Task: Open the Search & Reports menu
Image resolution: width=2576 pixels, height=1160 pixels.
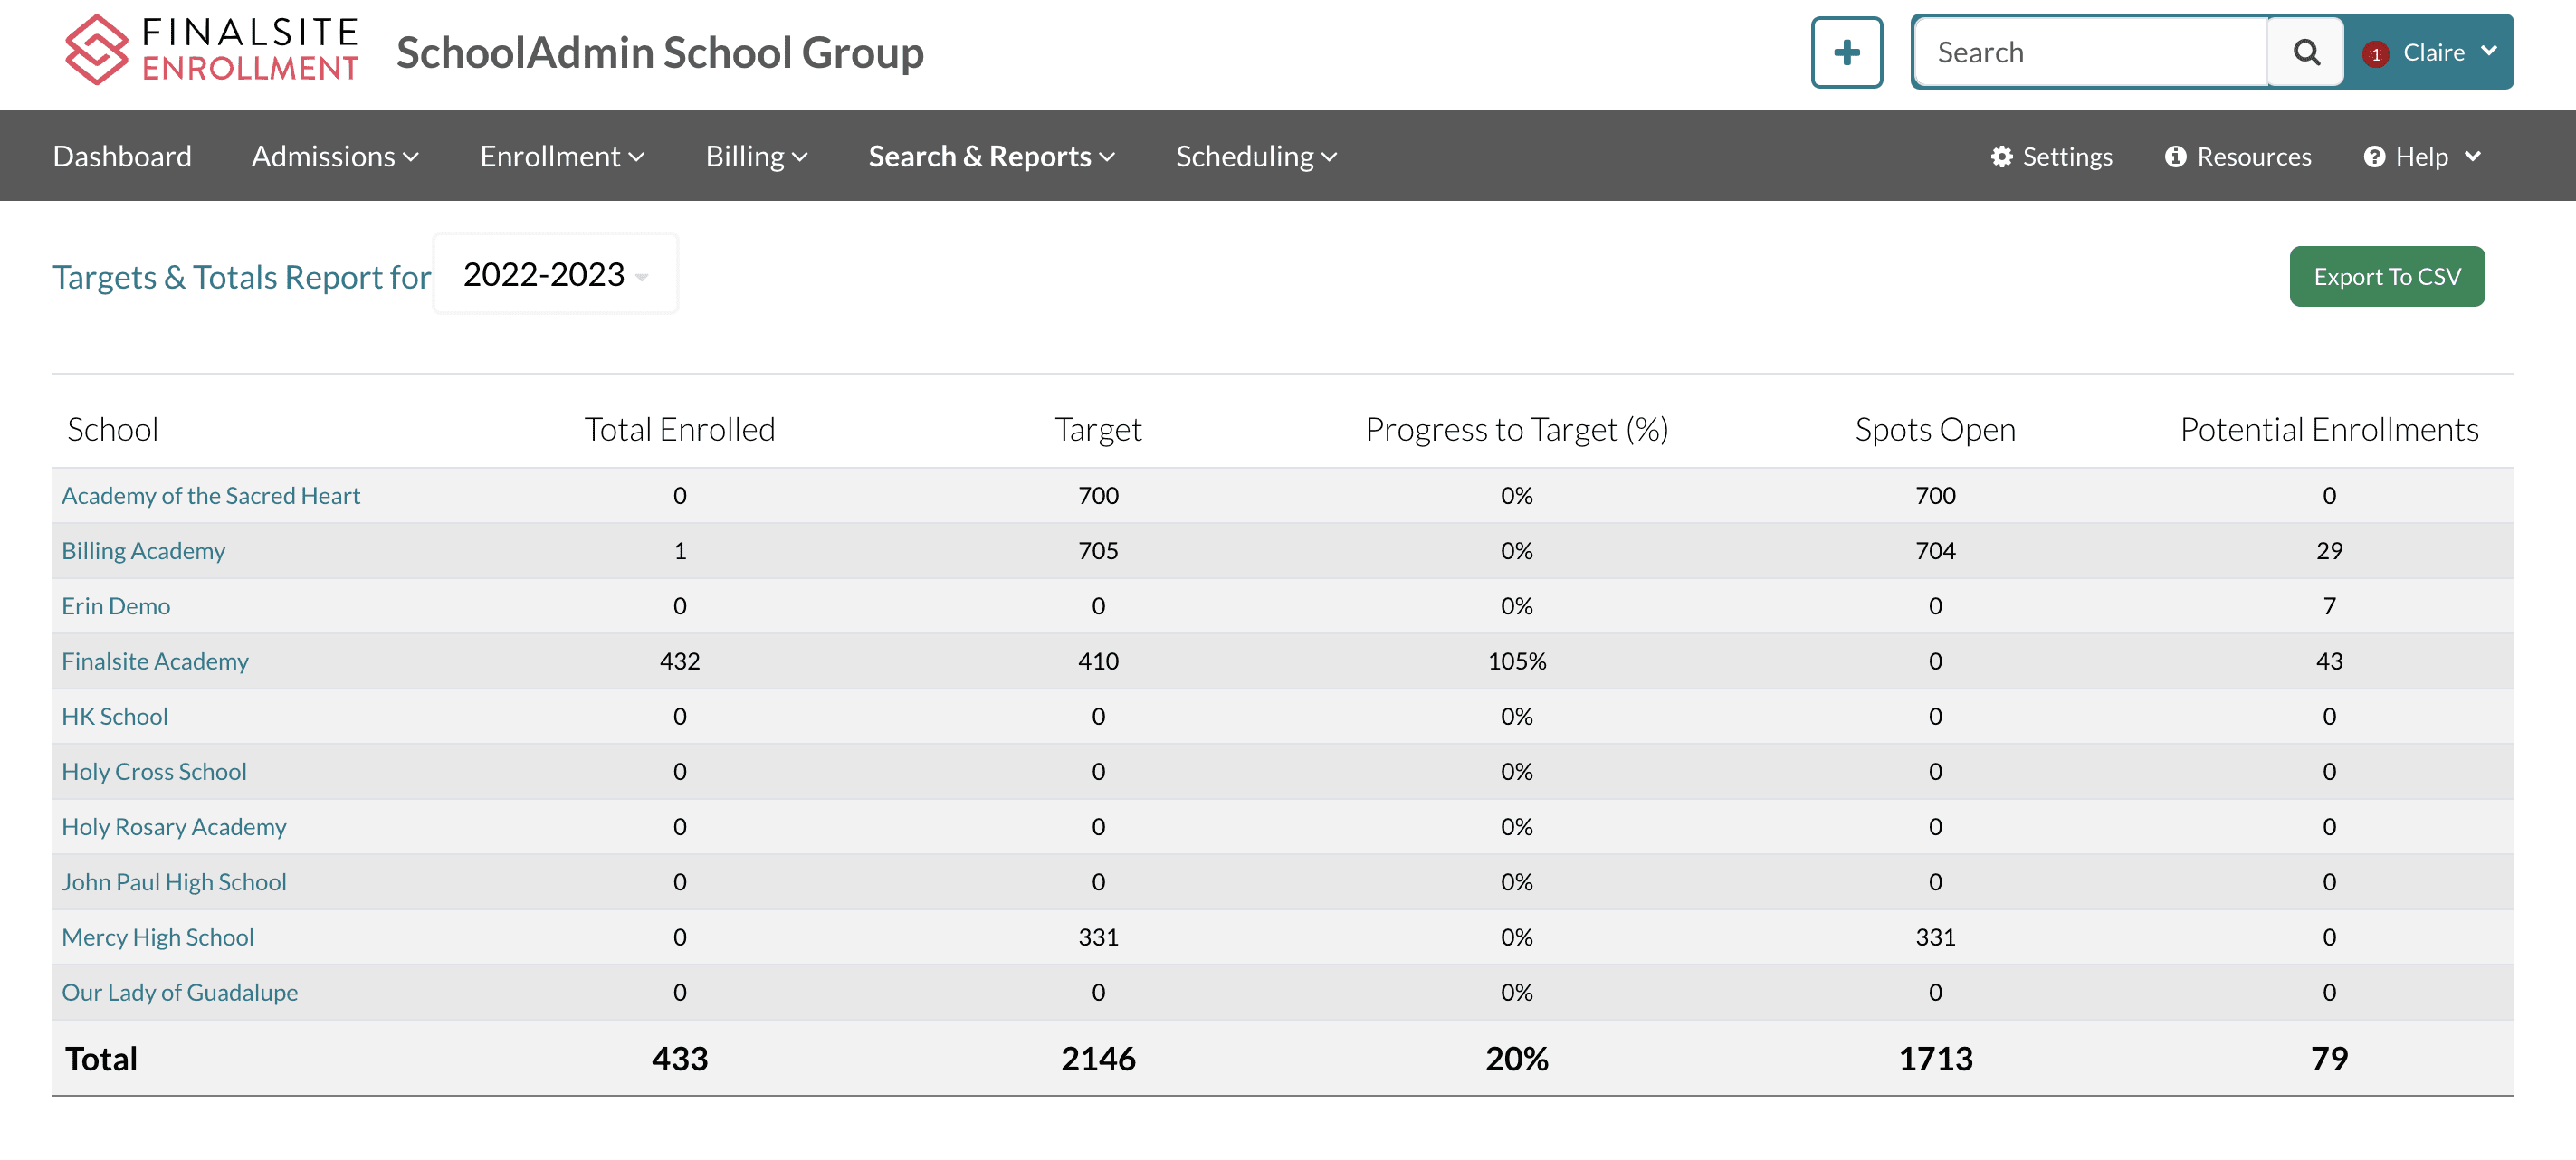Action: coord(991,157)
